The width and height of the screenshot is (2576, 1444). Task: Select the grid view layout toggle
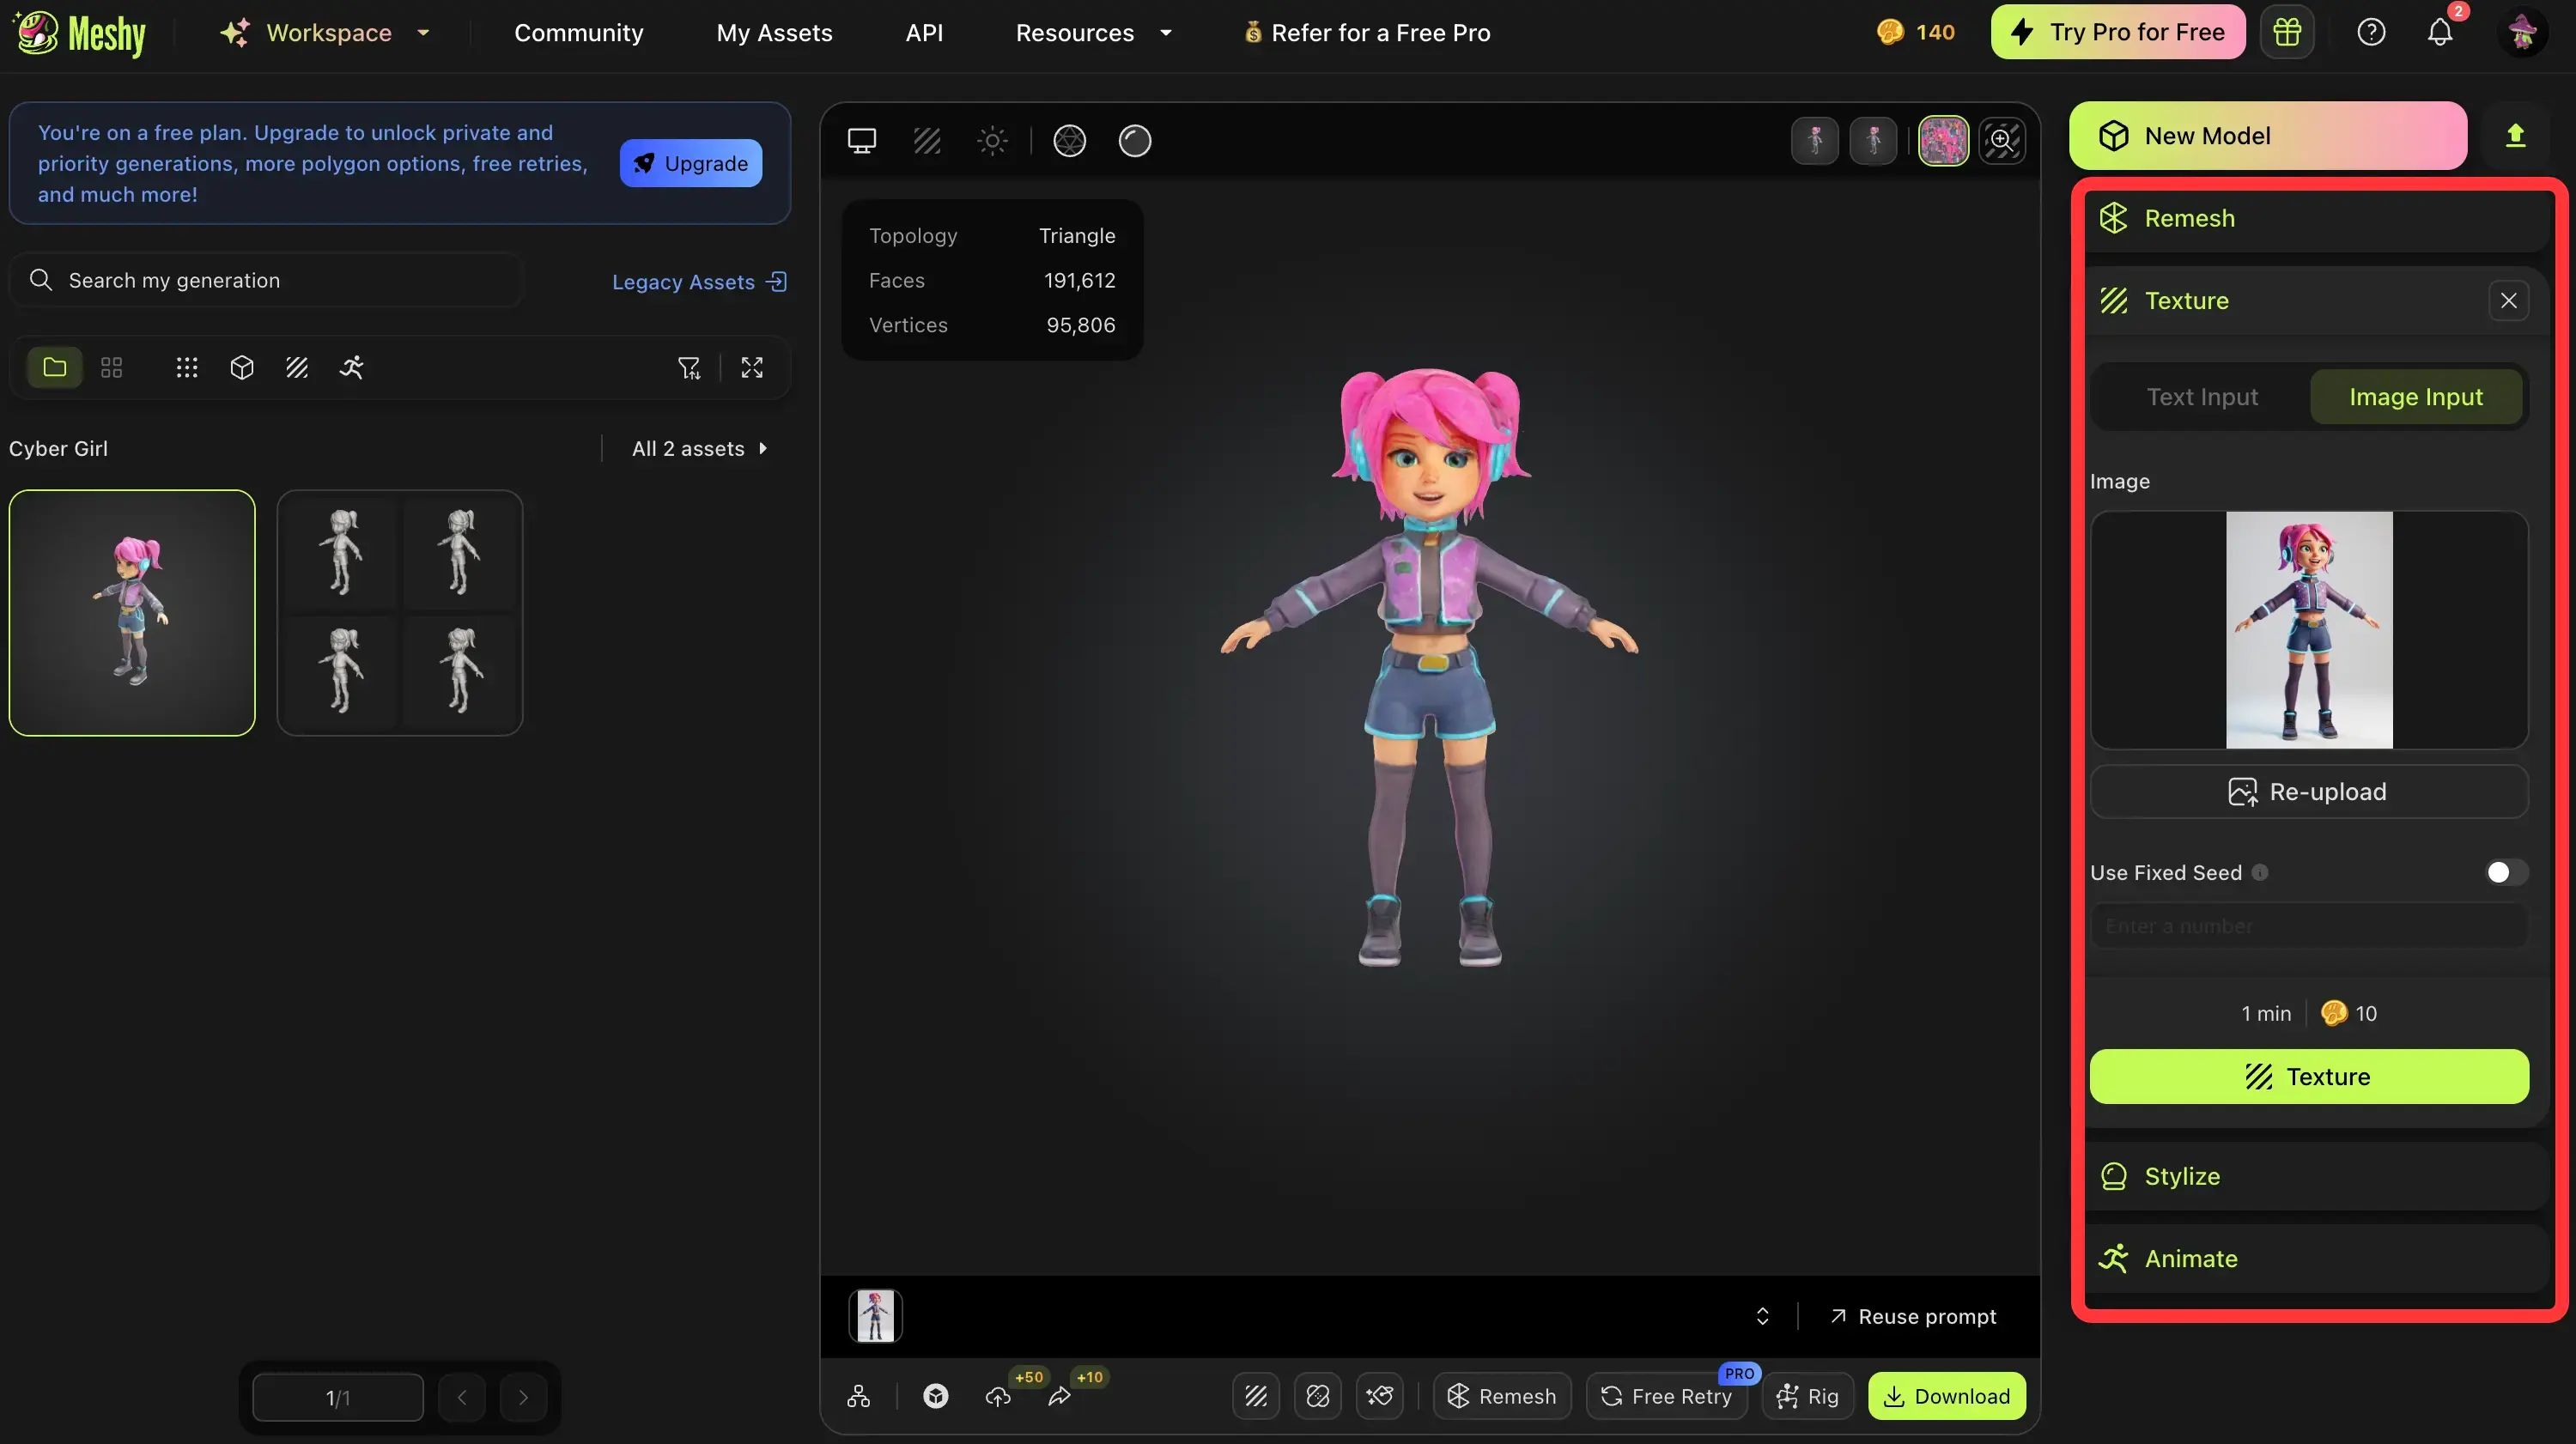click(110, 367)
